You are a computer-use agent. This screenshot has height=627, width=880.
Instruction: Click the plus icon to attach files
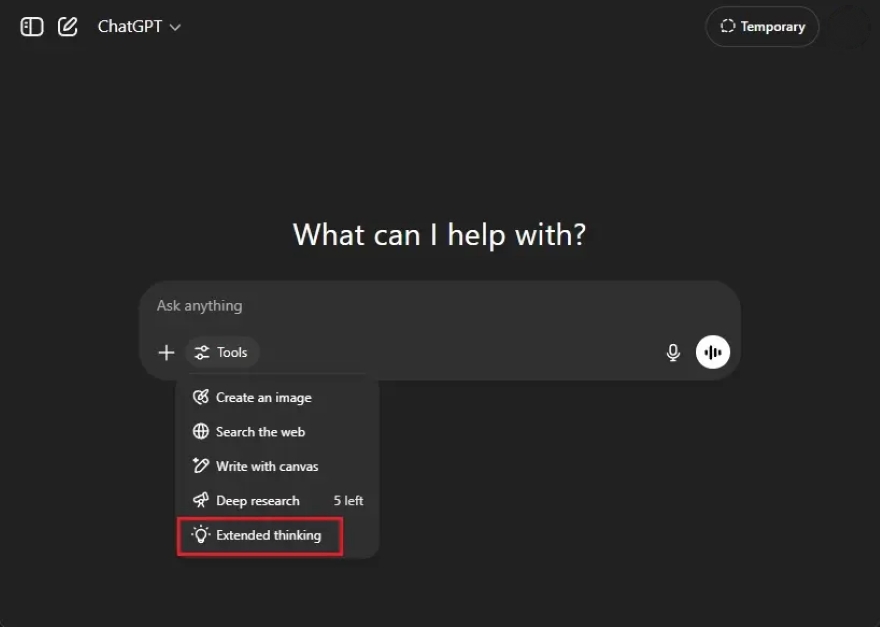(x=166, y=352)
